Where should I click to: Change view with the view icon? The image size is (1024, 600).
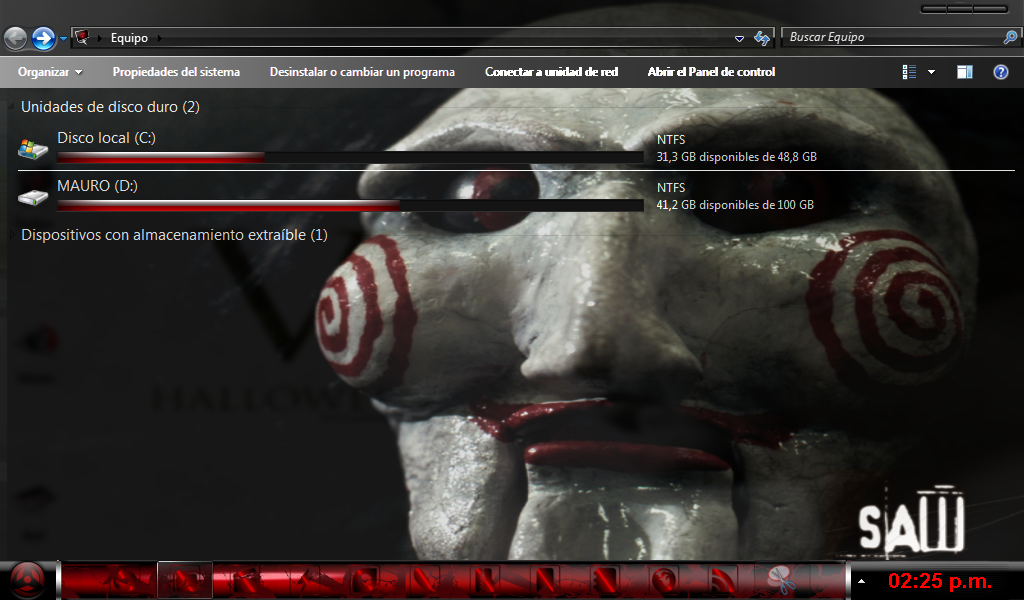pyautogui.click(x=909, y=72)
